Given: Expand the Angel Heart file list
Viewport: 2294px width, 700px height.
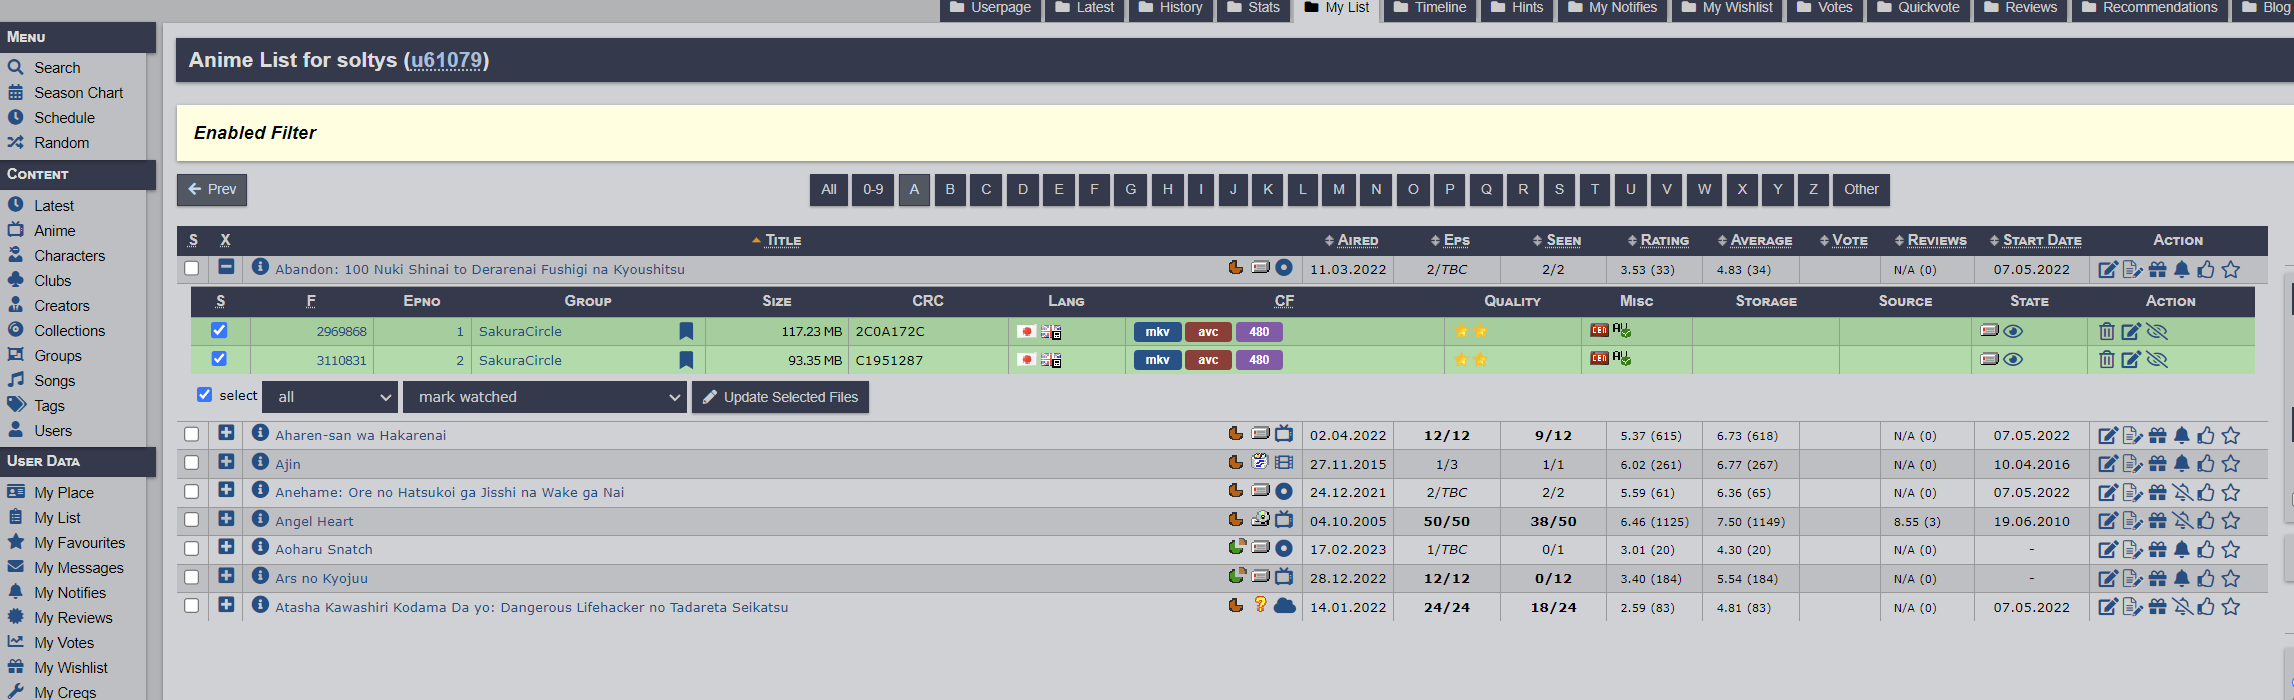Looking at the screenshot, I should click(x=226, y=519).
